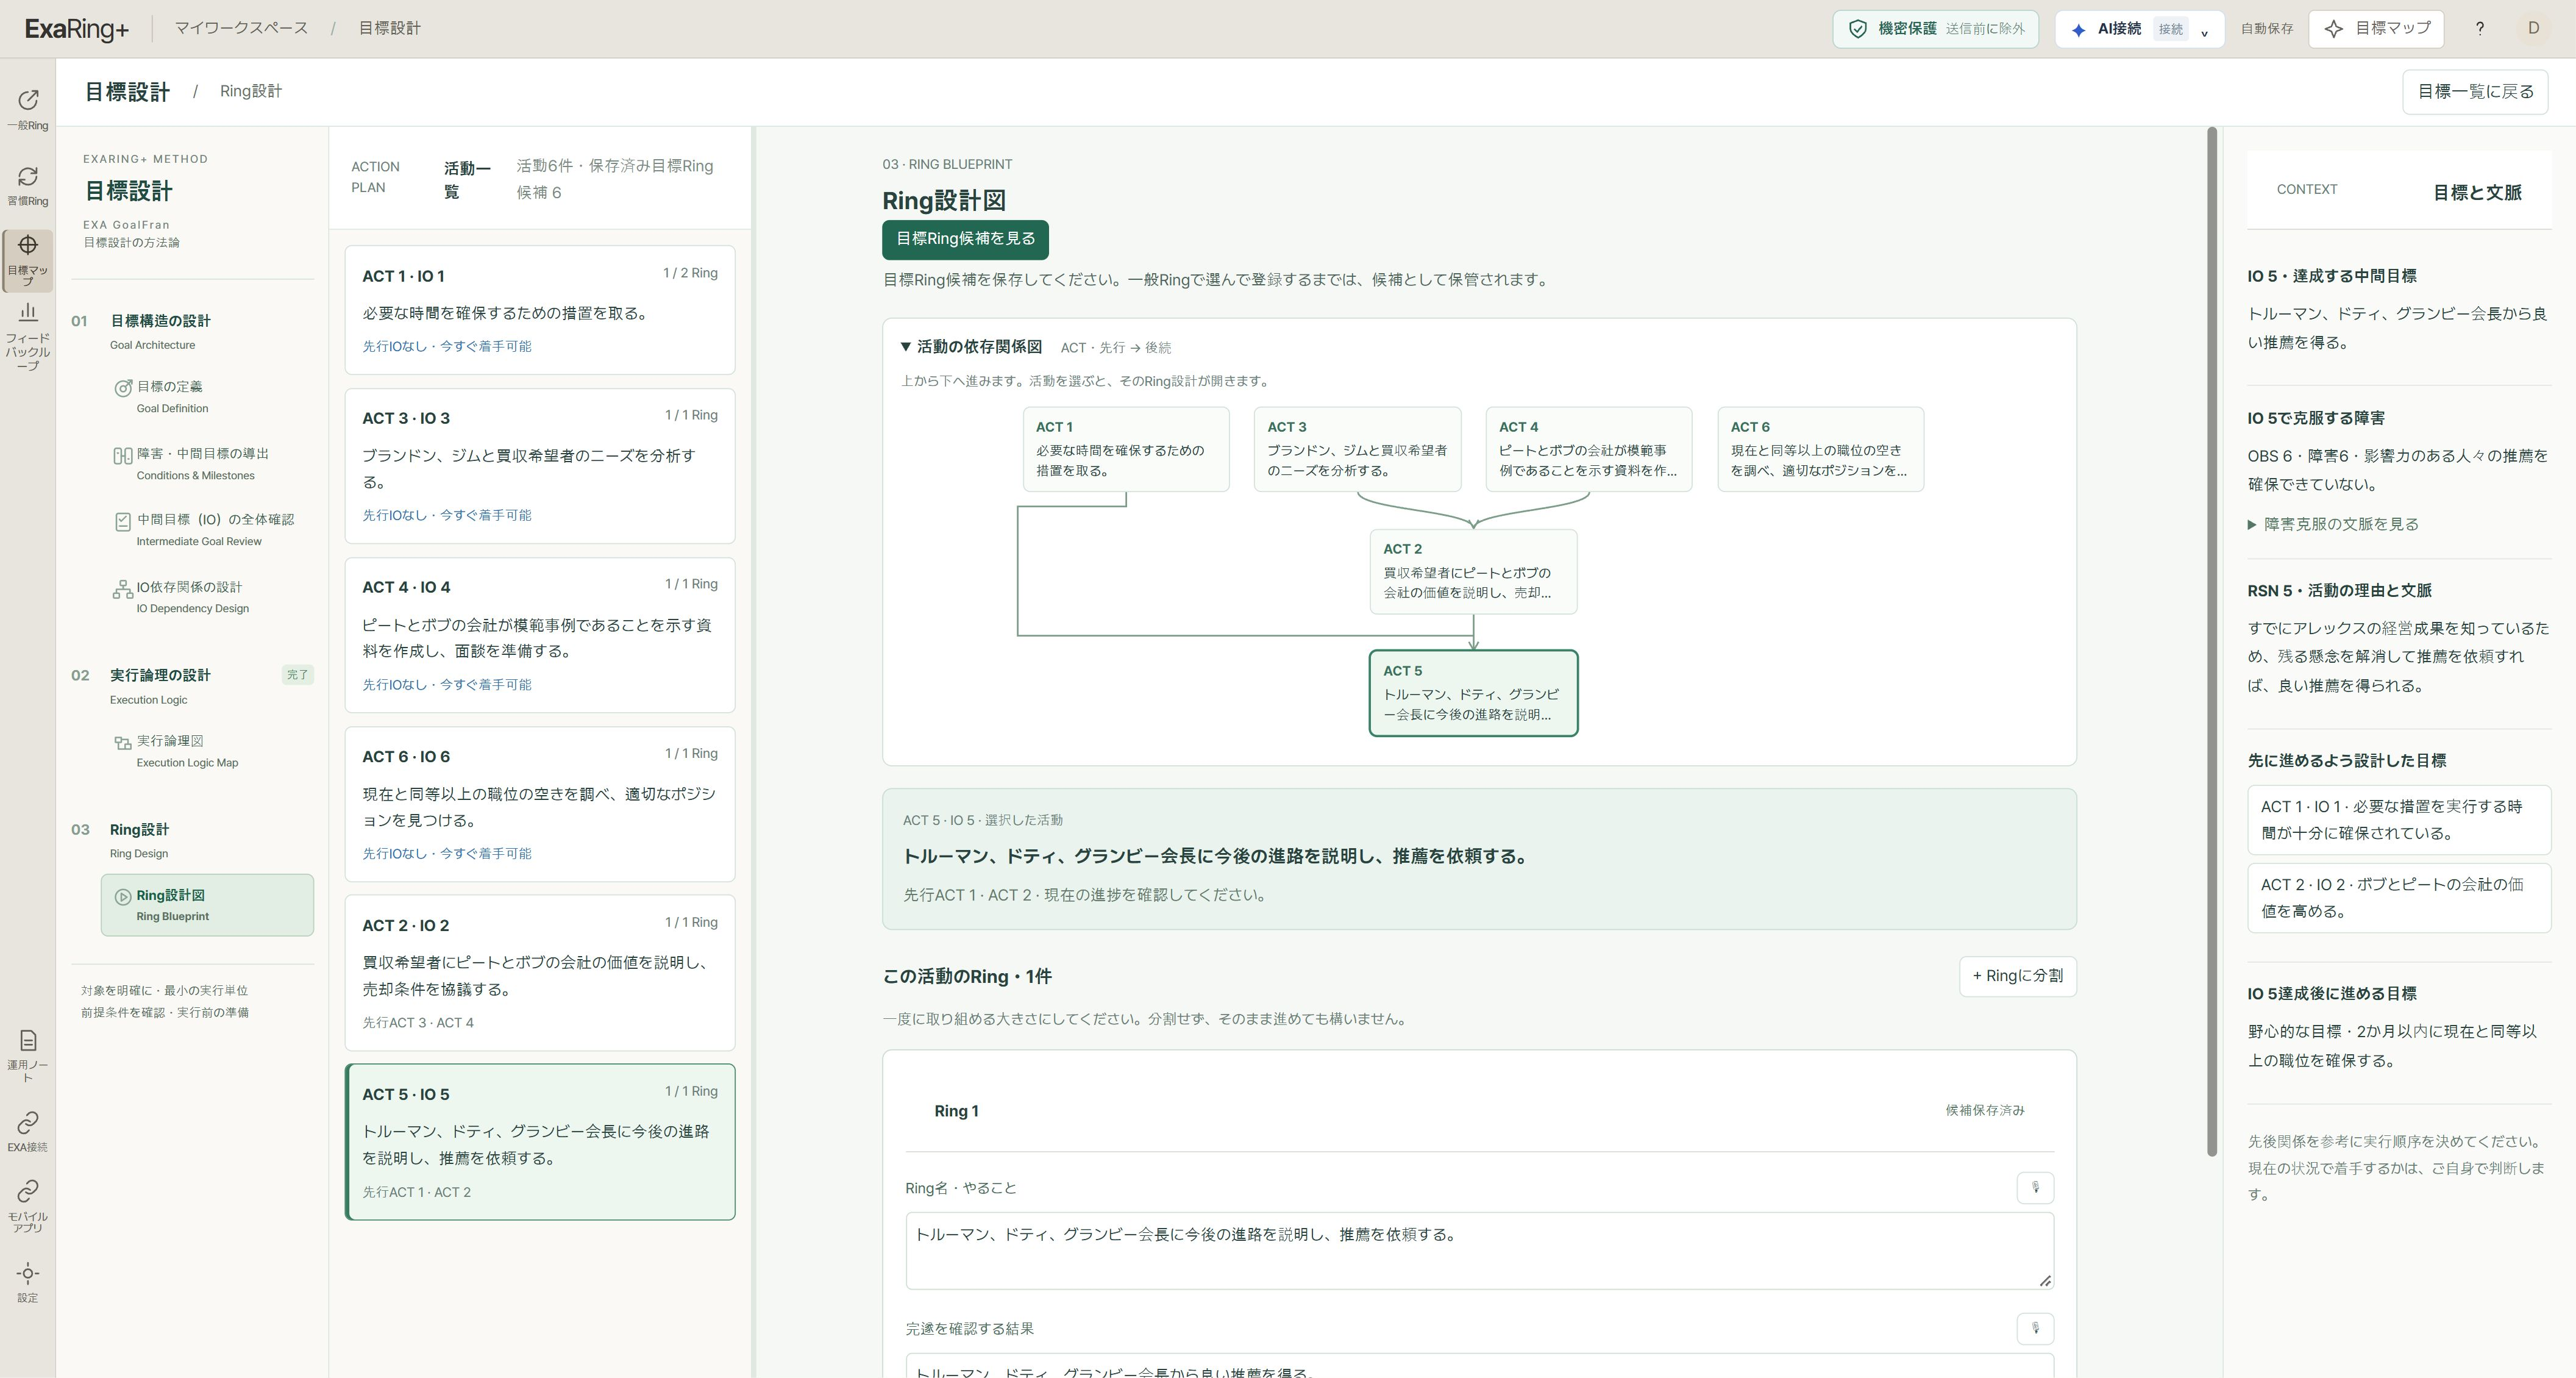2576x1378 pixels.
Task: Click 目標Ring候補を見る button
Action: click(965, 239)
